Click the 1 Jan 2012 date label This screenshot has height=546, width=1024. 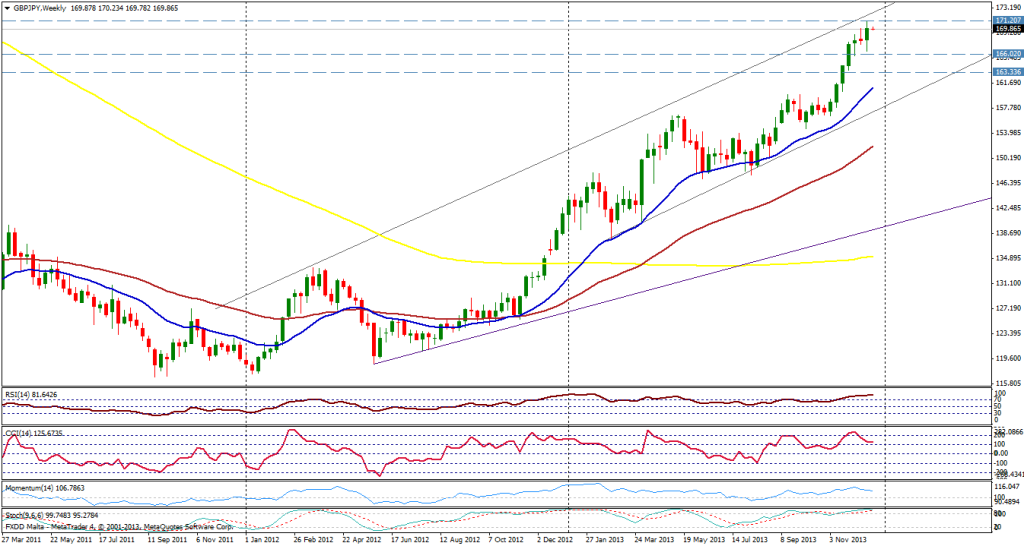click(x=260, y=539)
